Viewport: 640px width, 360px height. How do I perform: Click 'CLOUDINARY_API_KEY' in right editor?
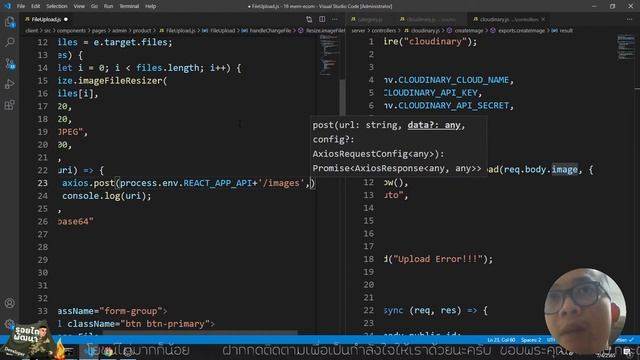[431, 93]
